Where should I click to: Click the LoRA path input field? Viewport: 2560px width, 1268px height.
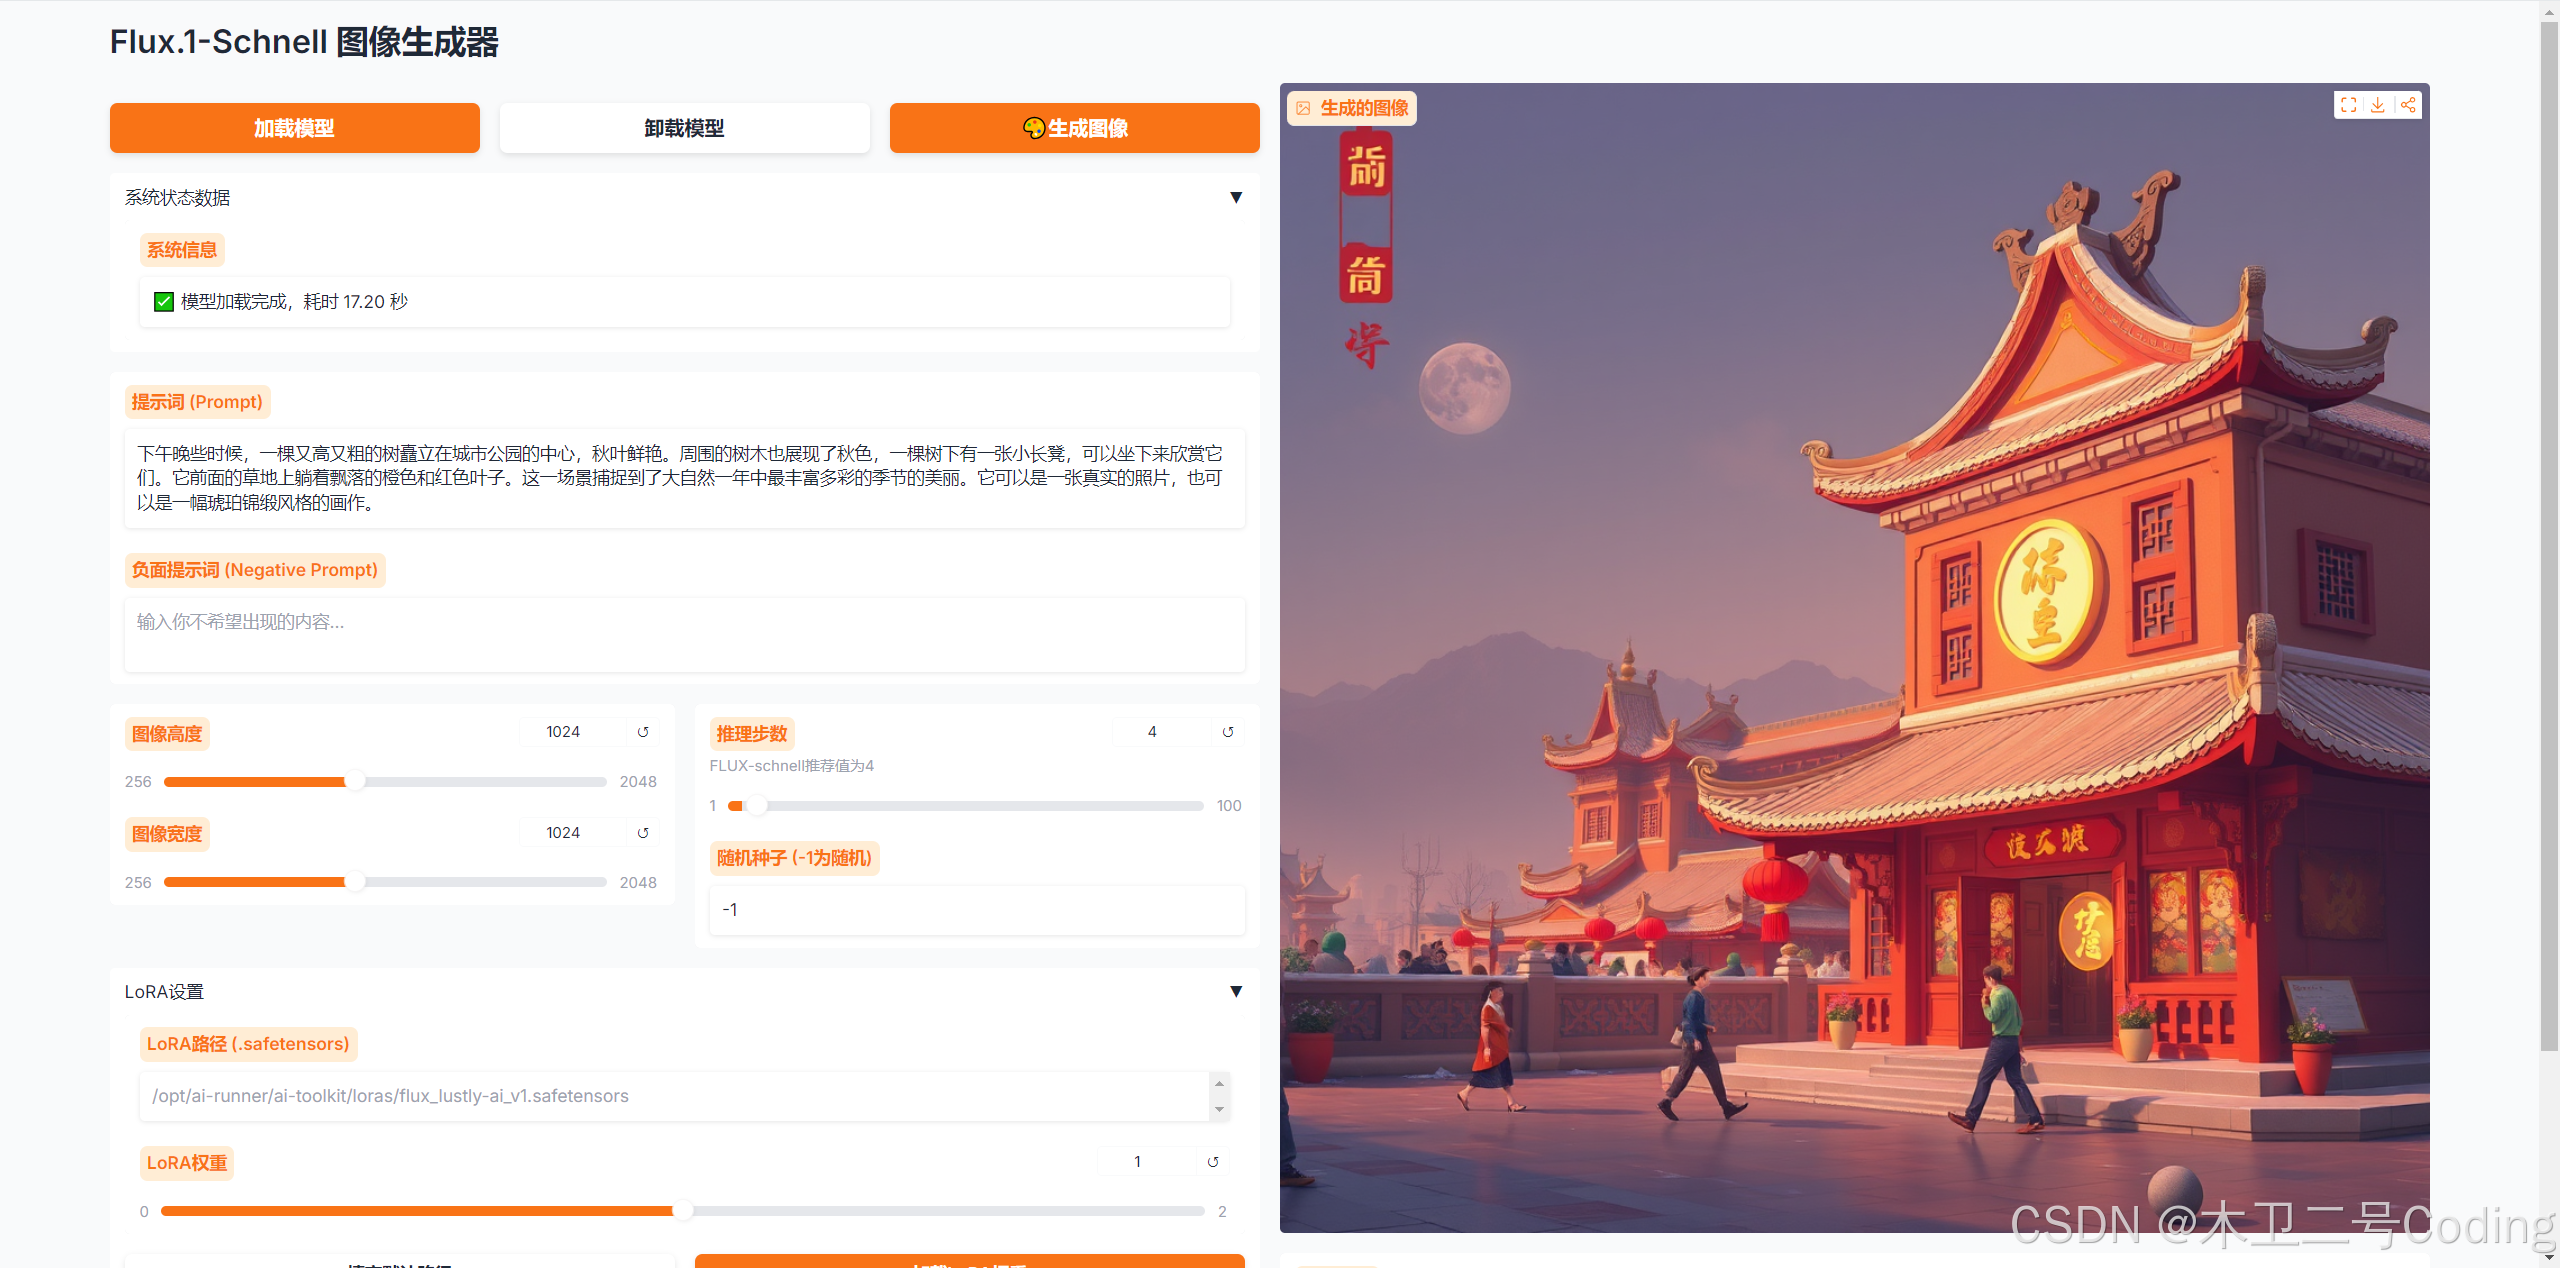click(674, 1096)
